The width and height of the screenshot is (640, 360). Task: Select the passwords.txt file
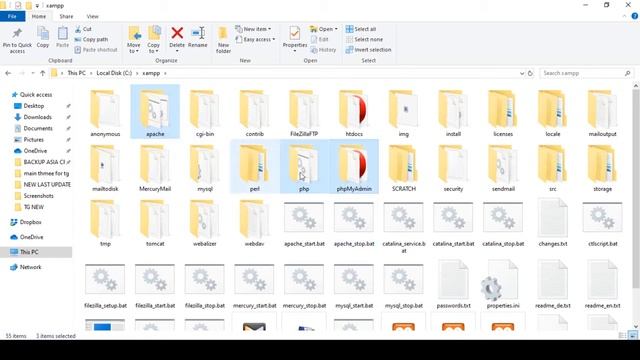[x=453, y=284]
